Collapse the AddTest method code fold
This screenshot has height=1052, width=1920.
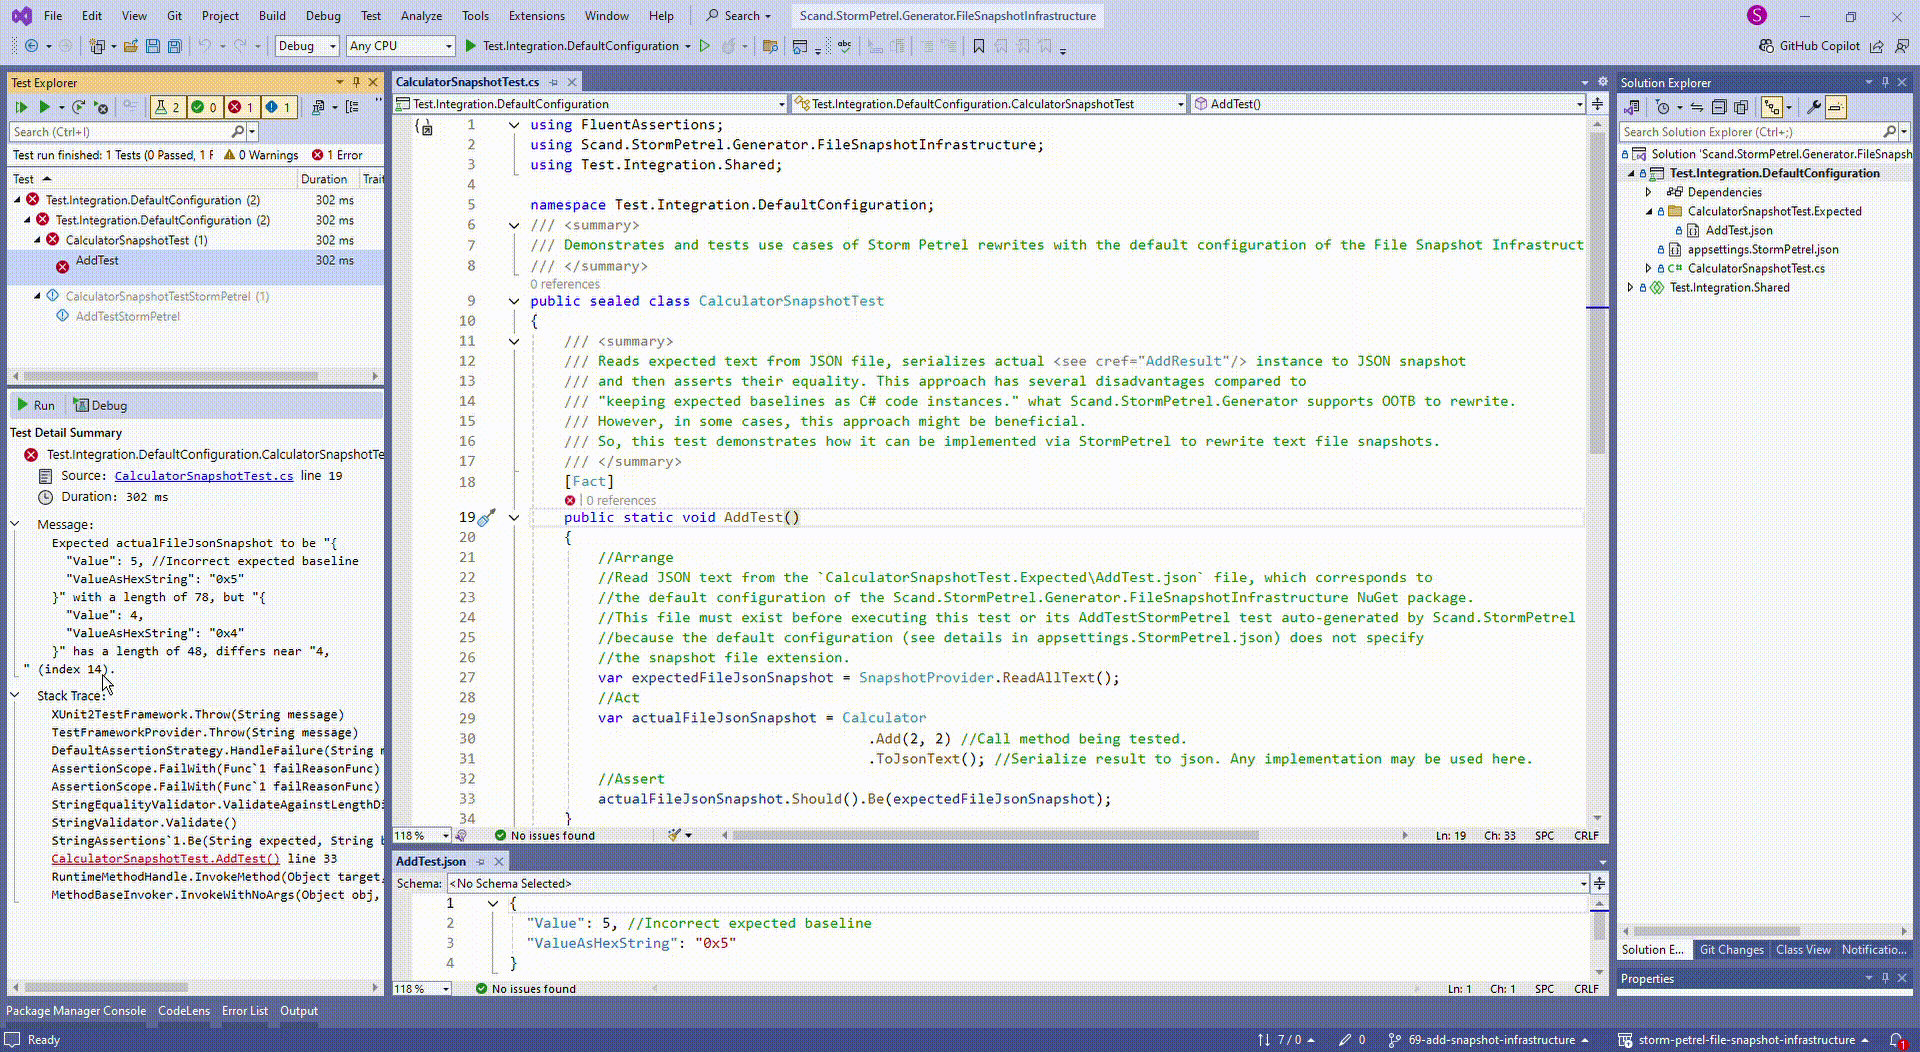click(x=514, y=518)
